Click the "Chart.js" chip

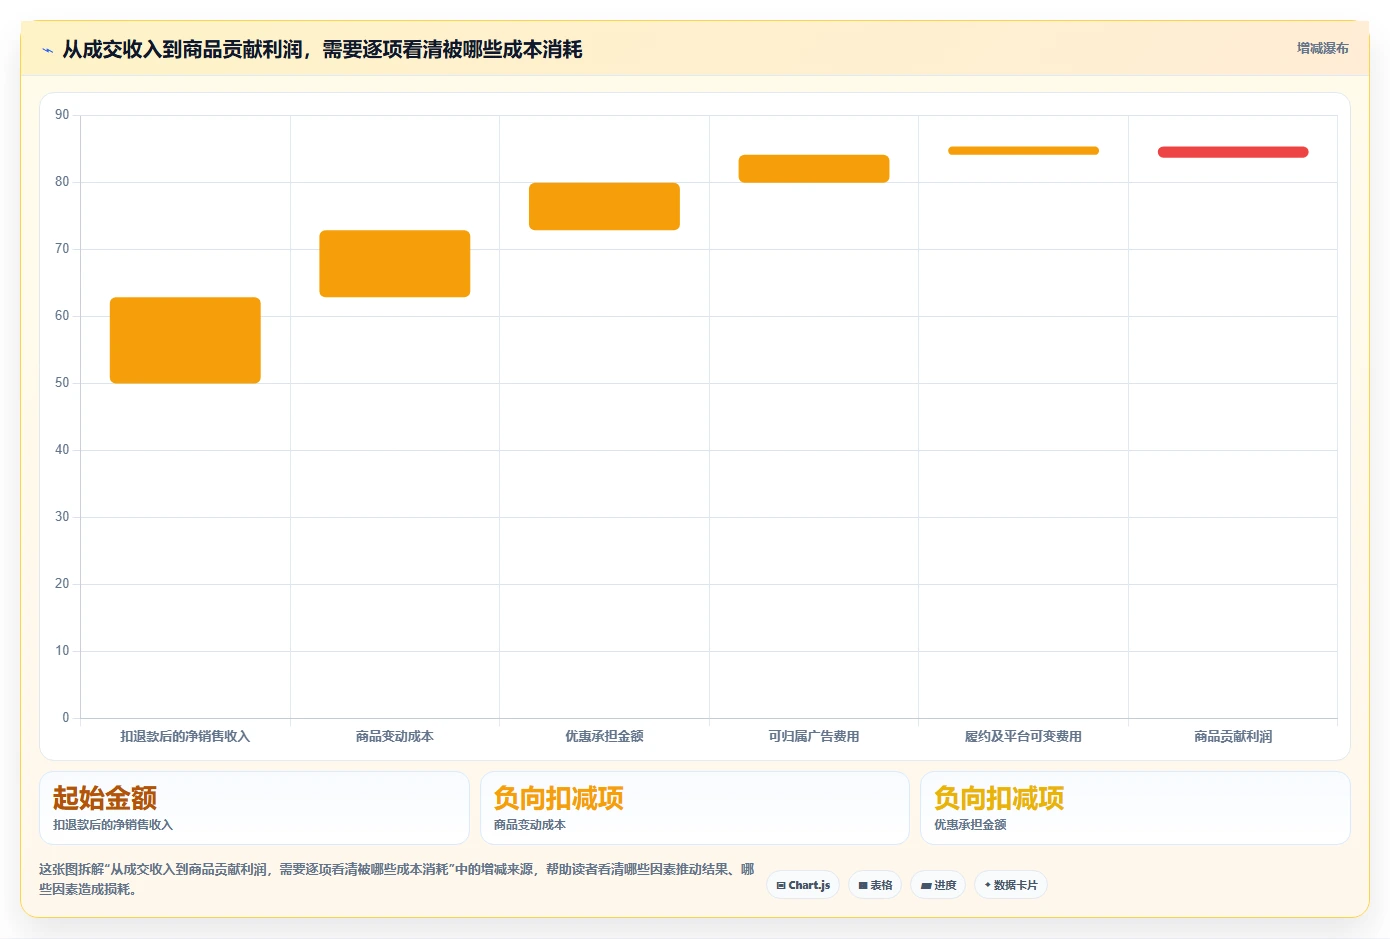point(803,885)
